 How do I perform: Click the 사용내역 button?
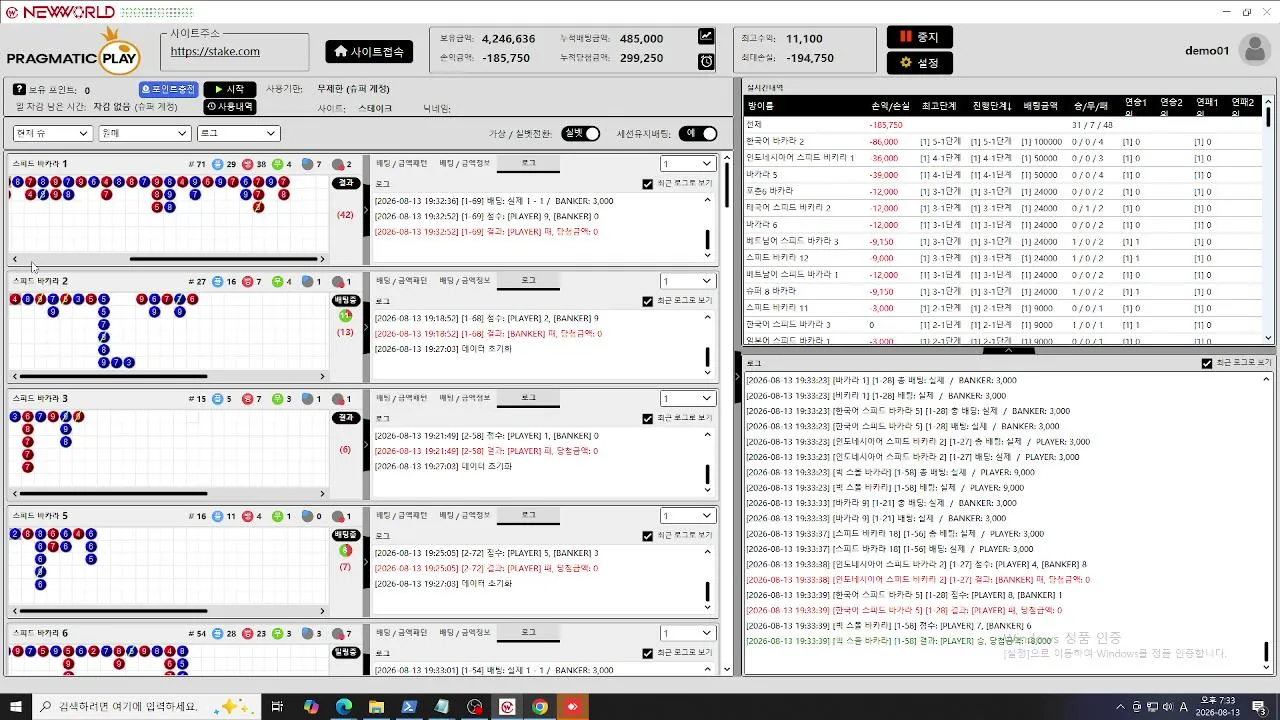point(229,107)
